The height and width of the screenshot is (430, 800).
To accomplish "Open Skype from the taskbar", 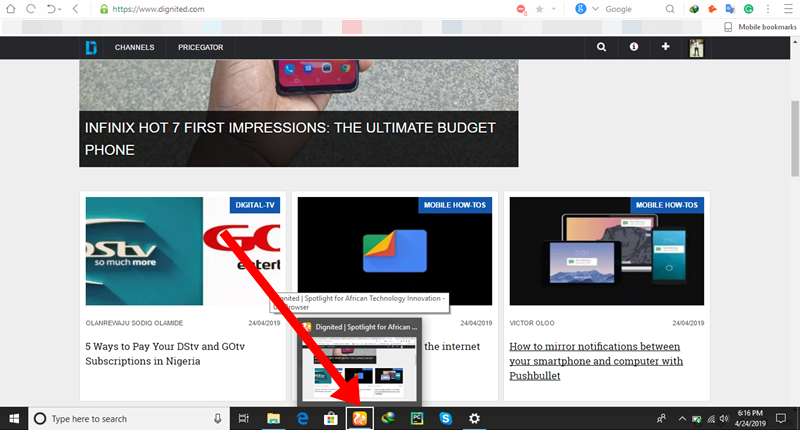I will [446, 419].
